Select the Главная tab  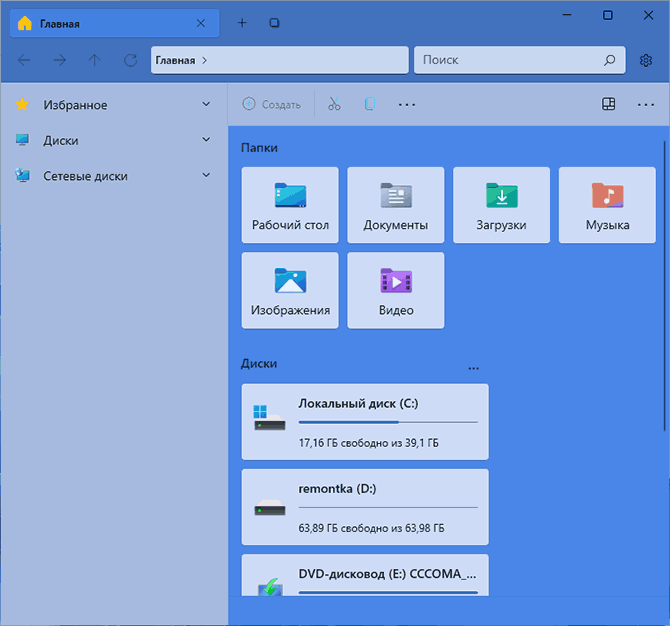[115, 23]
